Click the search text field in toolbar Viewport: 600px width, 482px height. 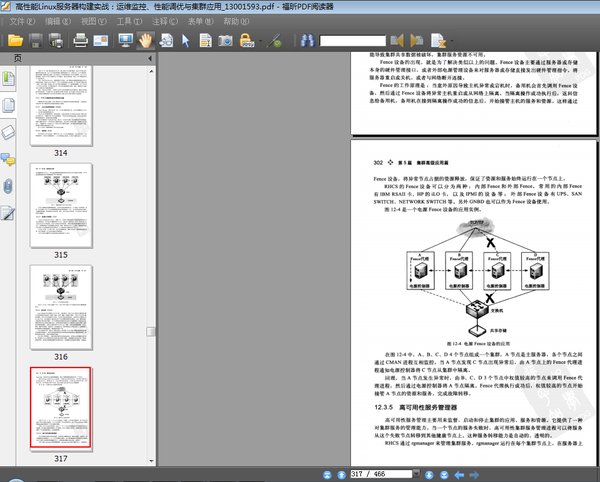tap(352, 41)
